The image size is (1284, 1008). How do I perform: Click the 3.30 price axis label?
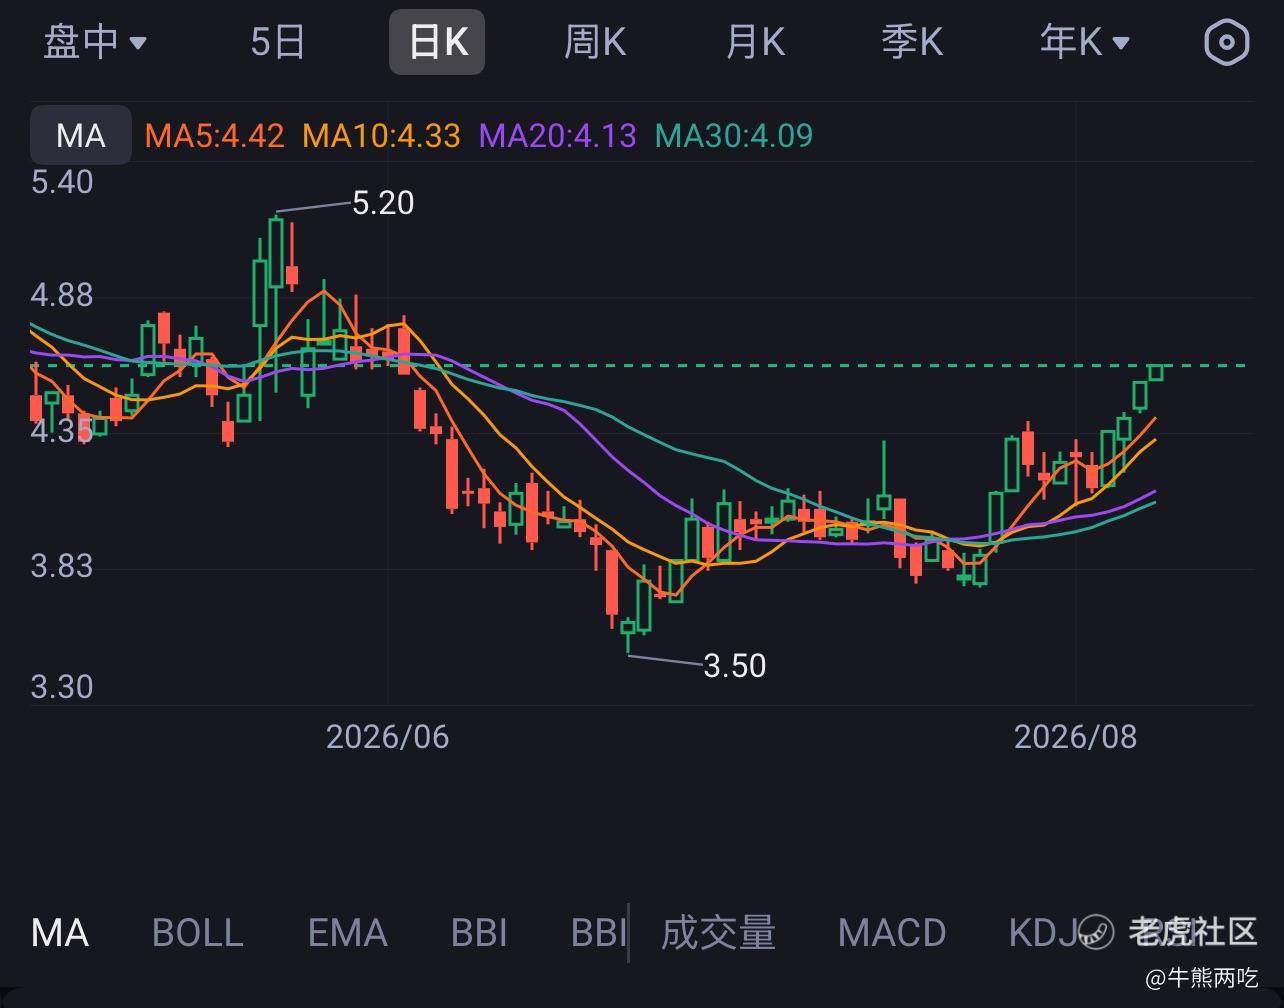[62, 688]
